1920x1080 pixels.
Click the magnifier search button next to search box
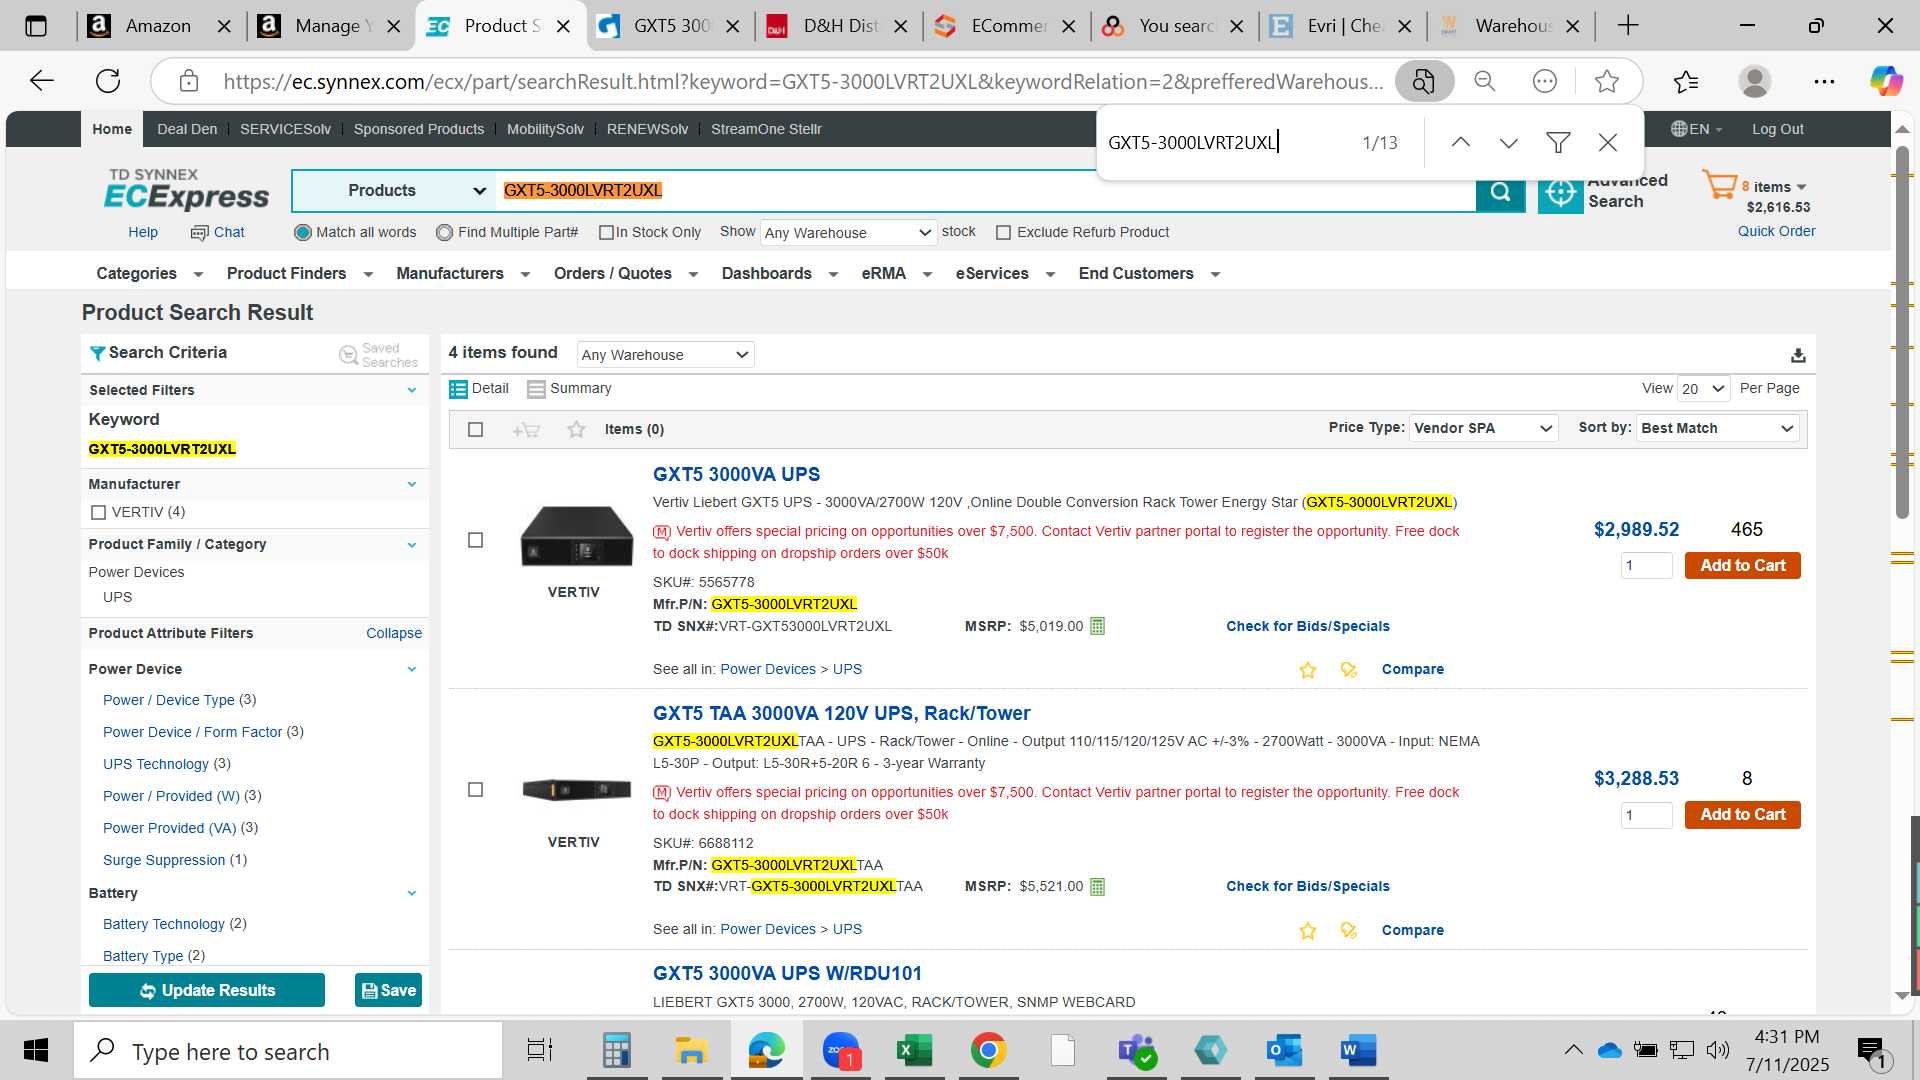click(1500, 192)
